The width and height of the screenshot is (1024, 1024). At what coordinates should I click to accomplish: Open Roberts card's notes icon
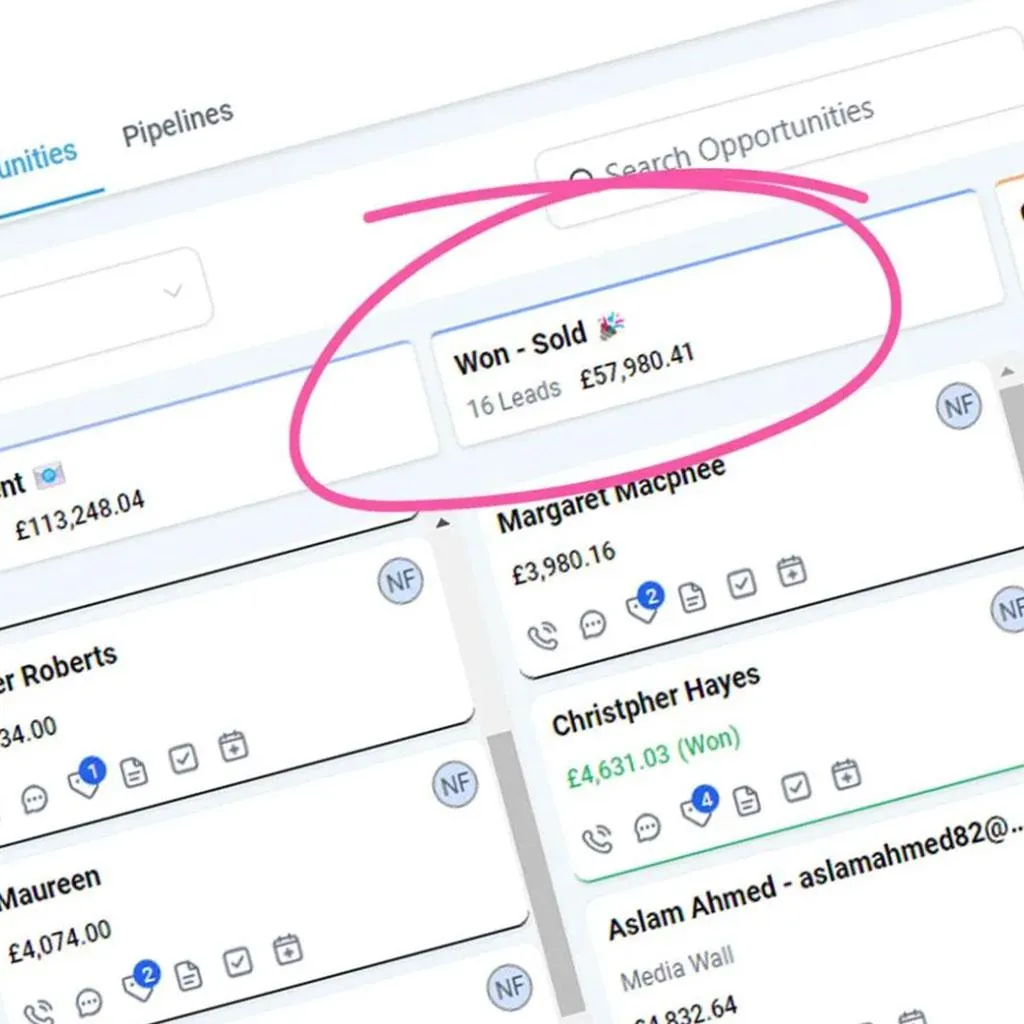tap(134, 773)
